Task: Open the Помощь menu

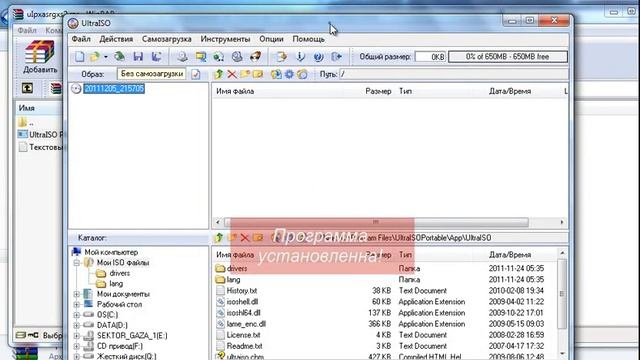Action: [309, 39]
